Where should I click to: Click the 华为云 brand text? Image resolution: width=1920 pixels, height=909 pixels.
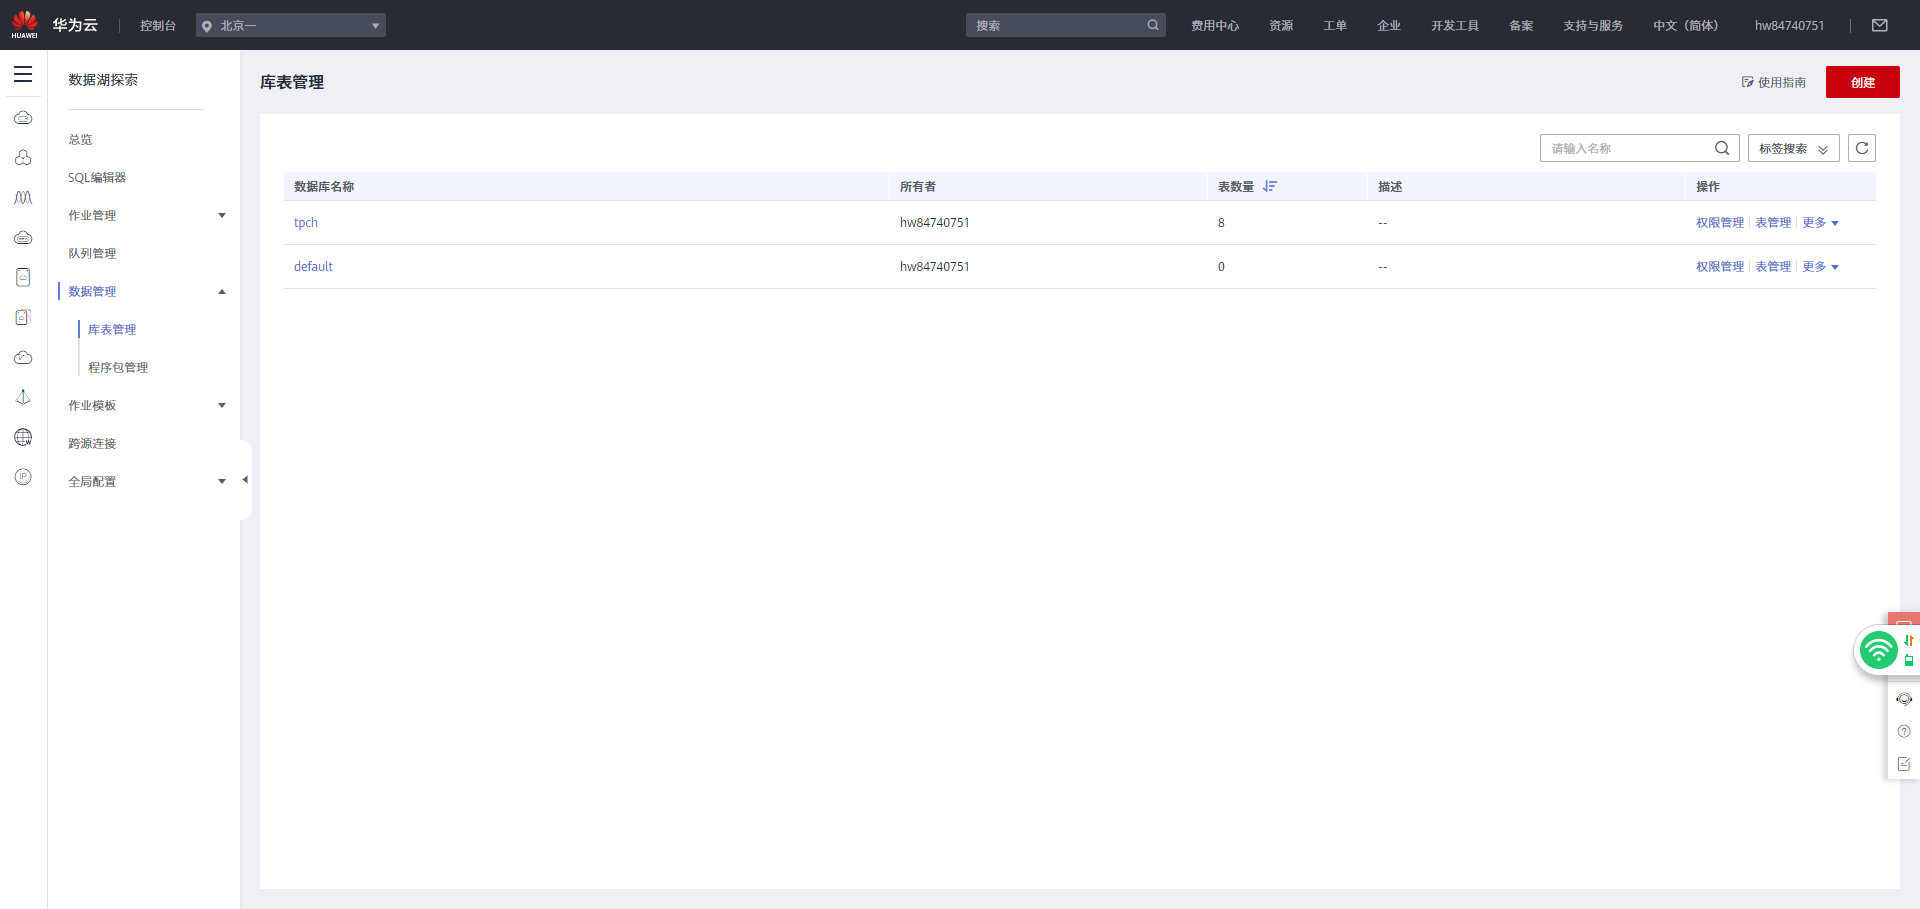click(75, 25)
